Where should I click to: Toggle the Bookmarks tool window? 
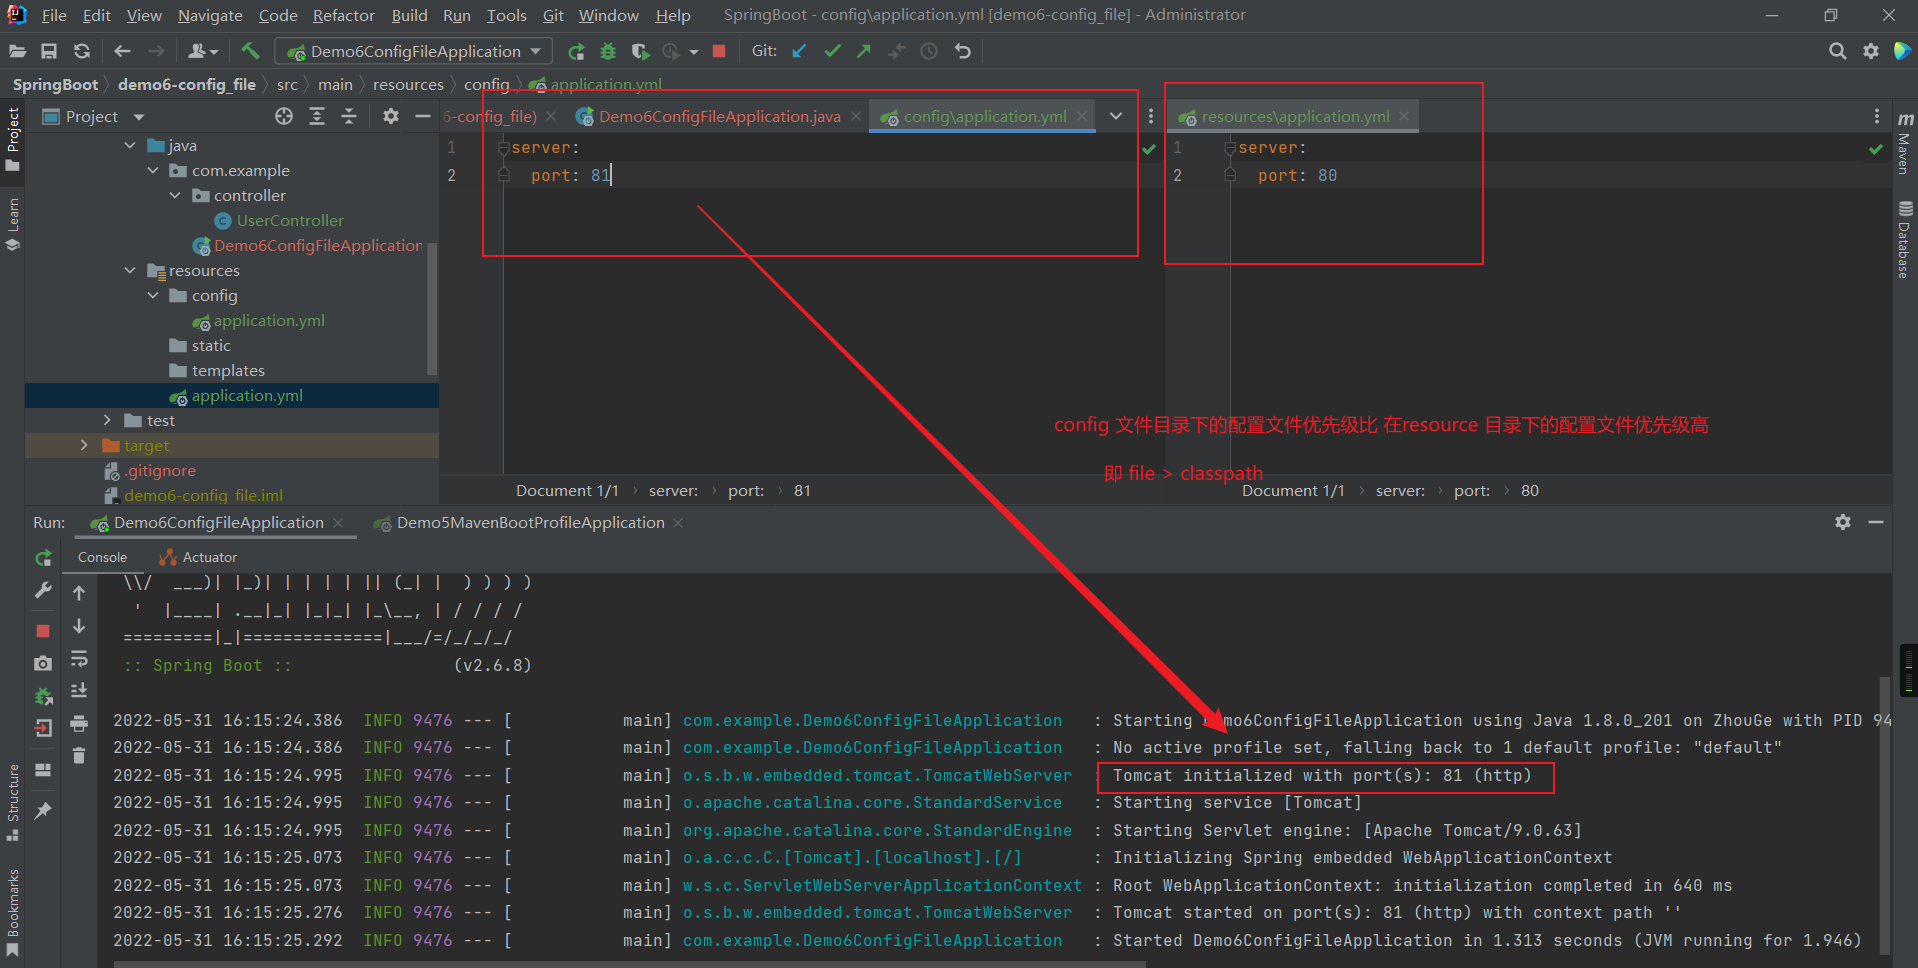[13, 913]
